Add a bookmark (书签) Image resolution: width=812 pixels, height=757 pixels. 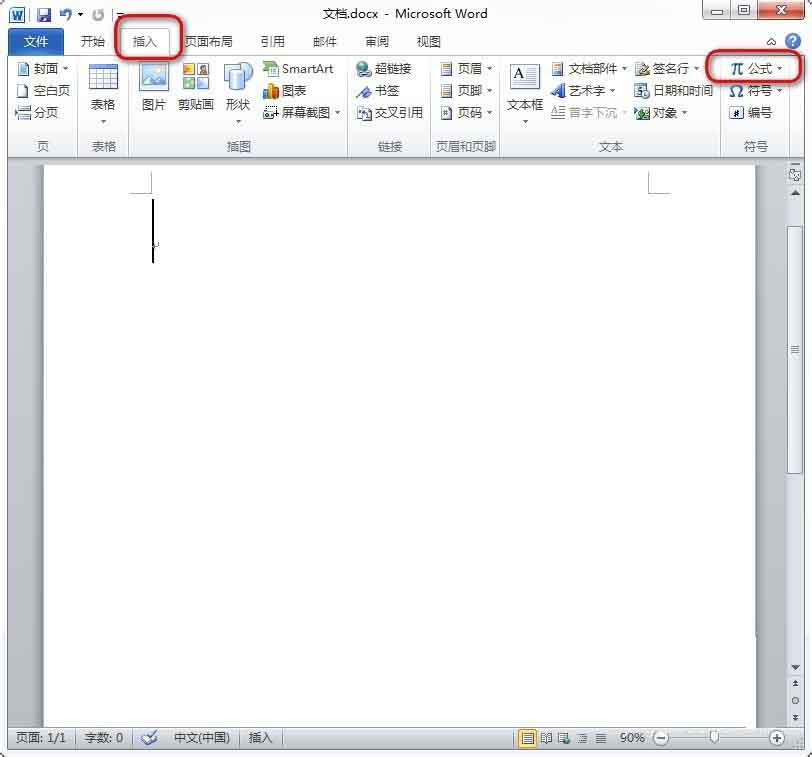click(x=378, y=91)
